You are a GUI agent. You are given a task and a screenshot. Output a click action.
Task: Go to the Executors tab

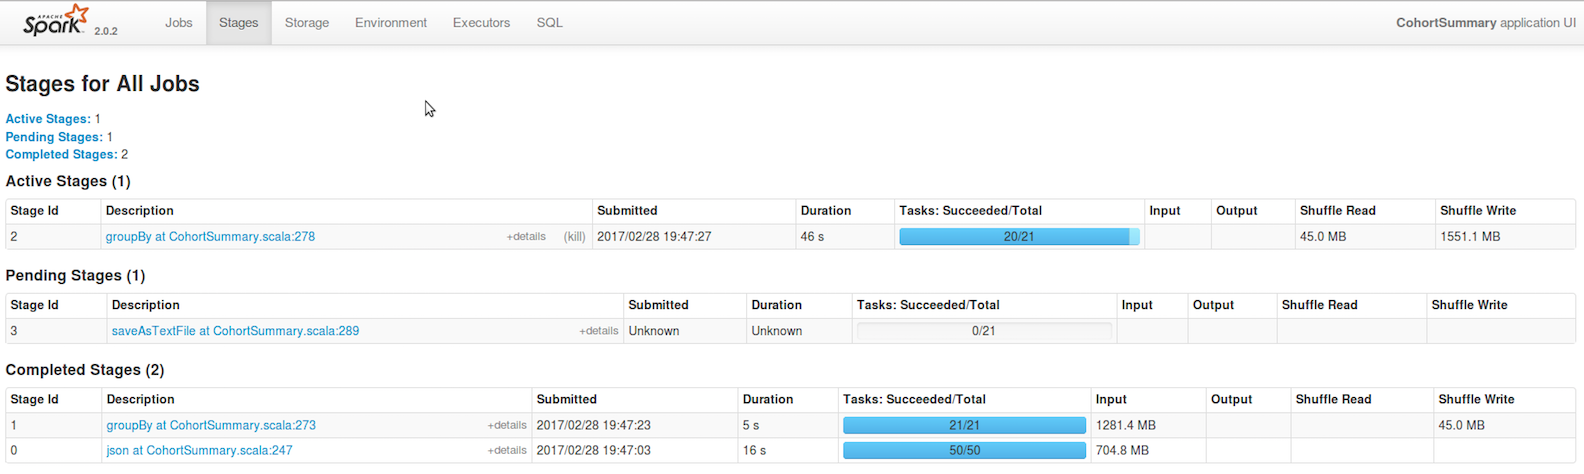[481, 23]
